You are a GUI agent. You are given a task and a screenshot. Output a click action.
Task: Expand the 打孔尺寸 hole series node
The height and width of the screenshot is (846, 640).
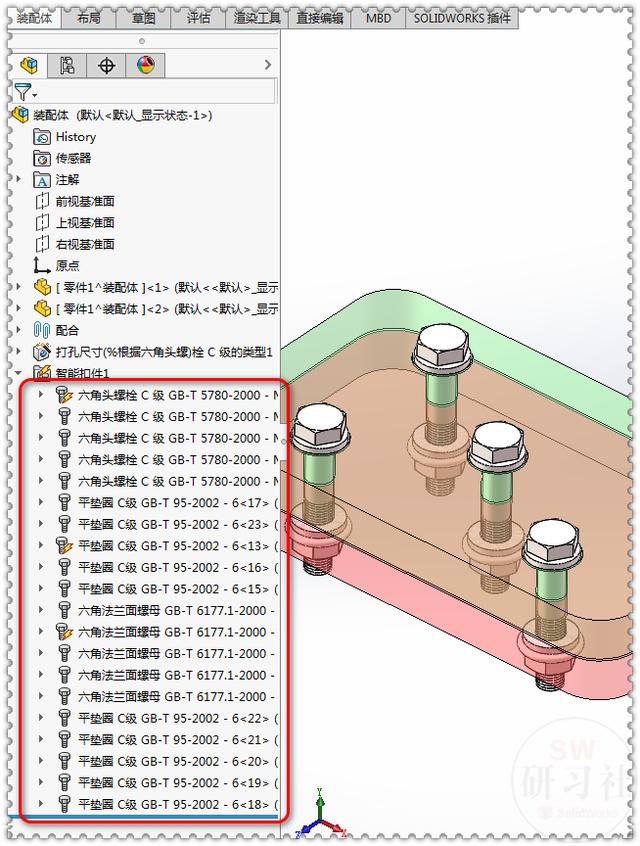(x=19, y=351)
